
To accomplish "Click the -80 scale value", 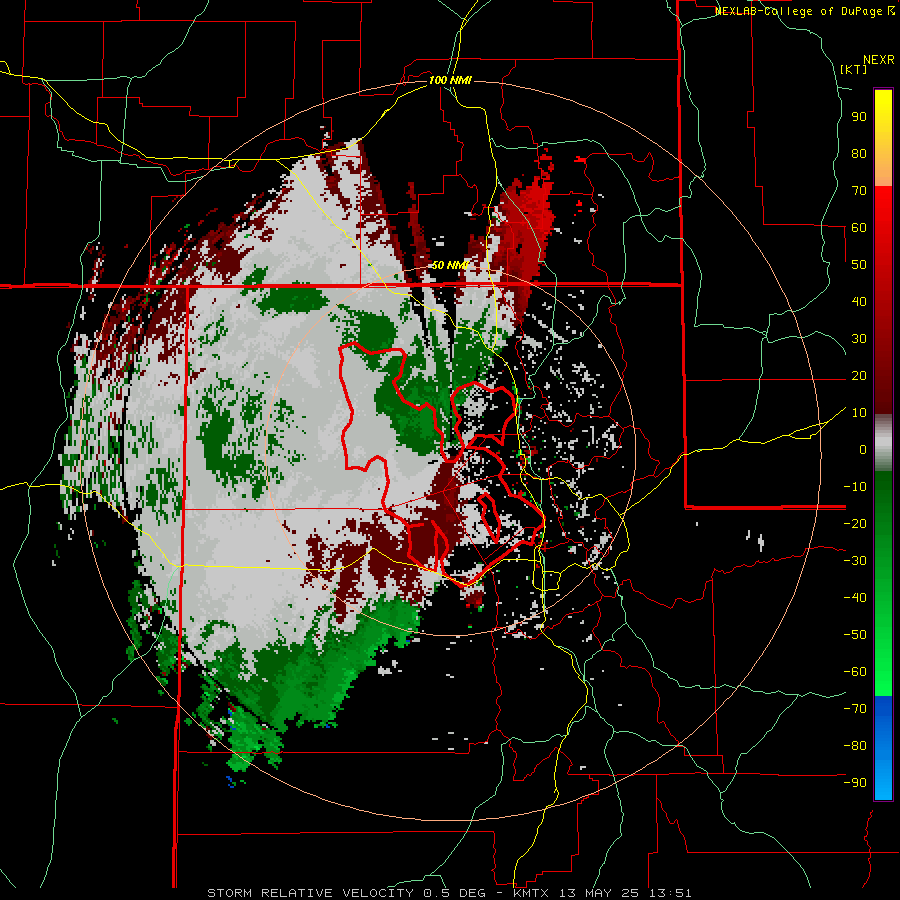I will pyautogui.click(x=855, y=746).
